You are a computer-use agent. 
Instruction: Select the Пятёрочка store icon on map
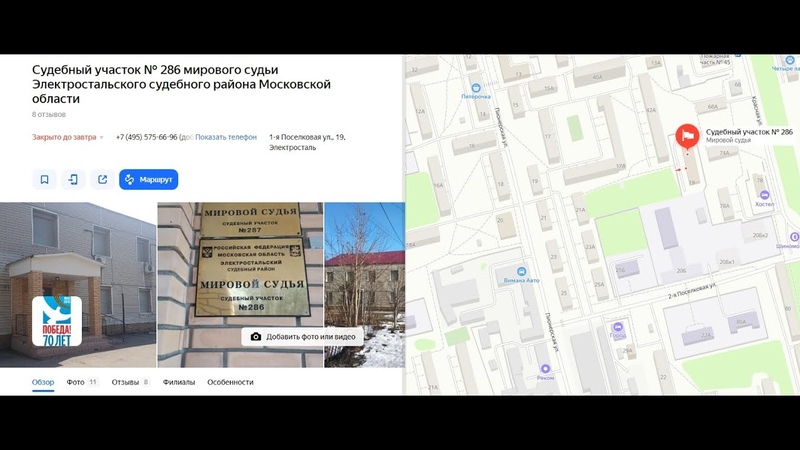pos(476,88)
